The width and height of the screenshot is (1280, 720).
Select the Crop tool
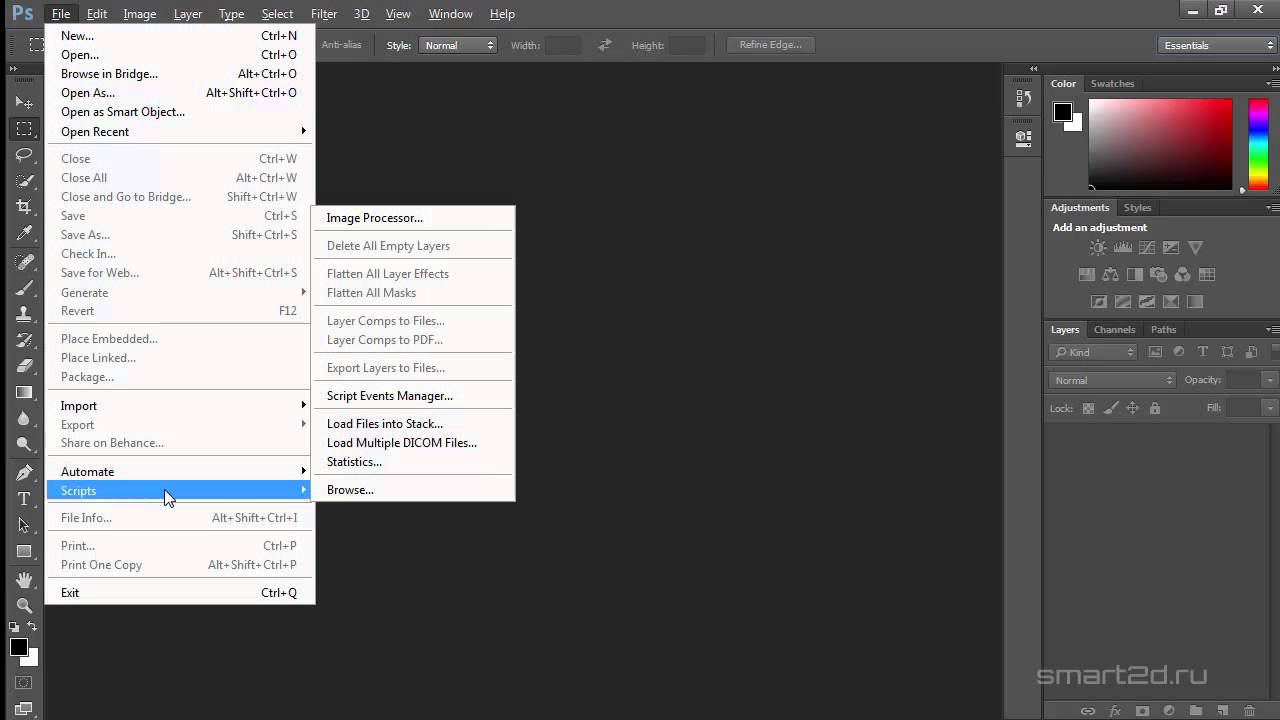(24, 207)
